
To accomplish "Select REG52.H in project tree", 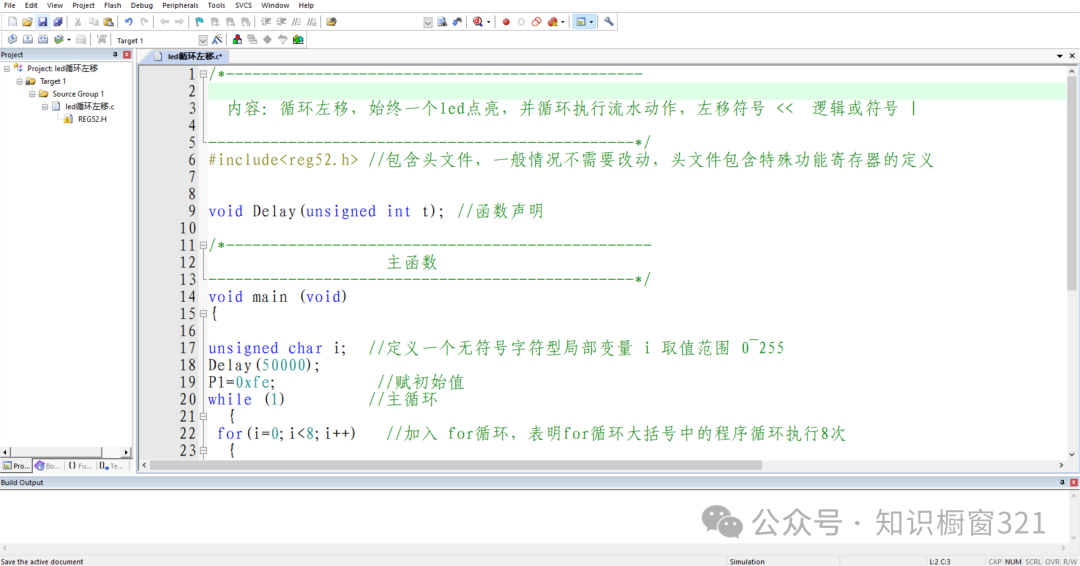I will pyautogui.click(x=92, y=118).
